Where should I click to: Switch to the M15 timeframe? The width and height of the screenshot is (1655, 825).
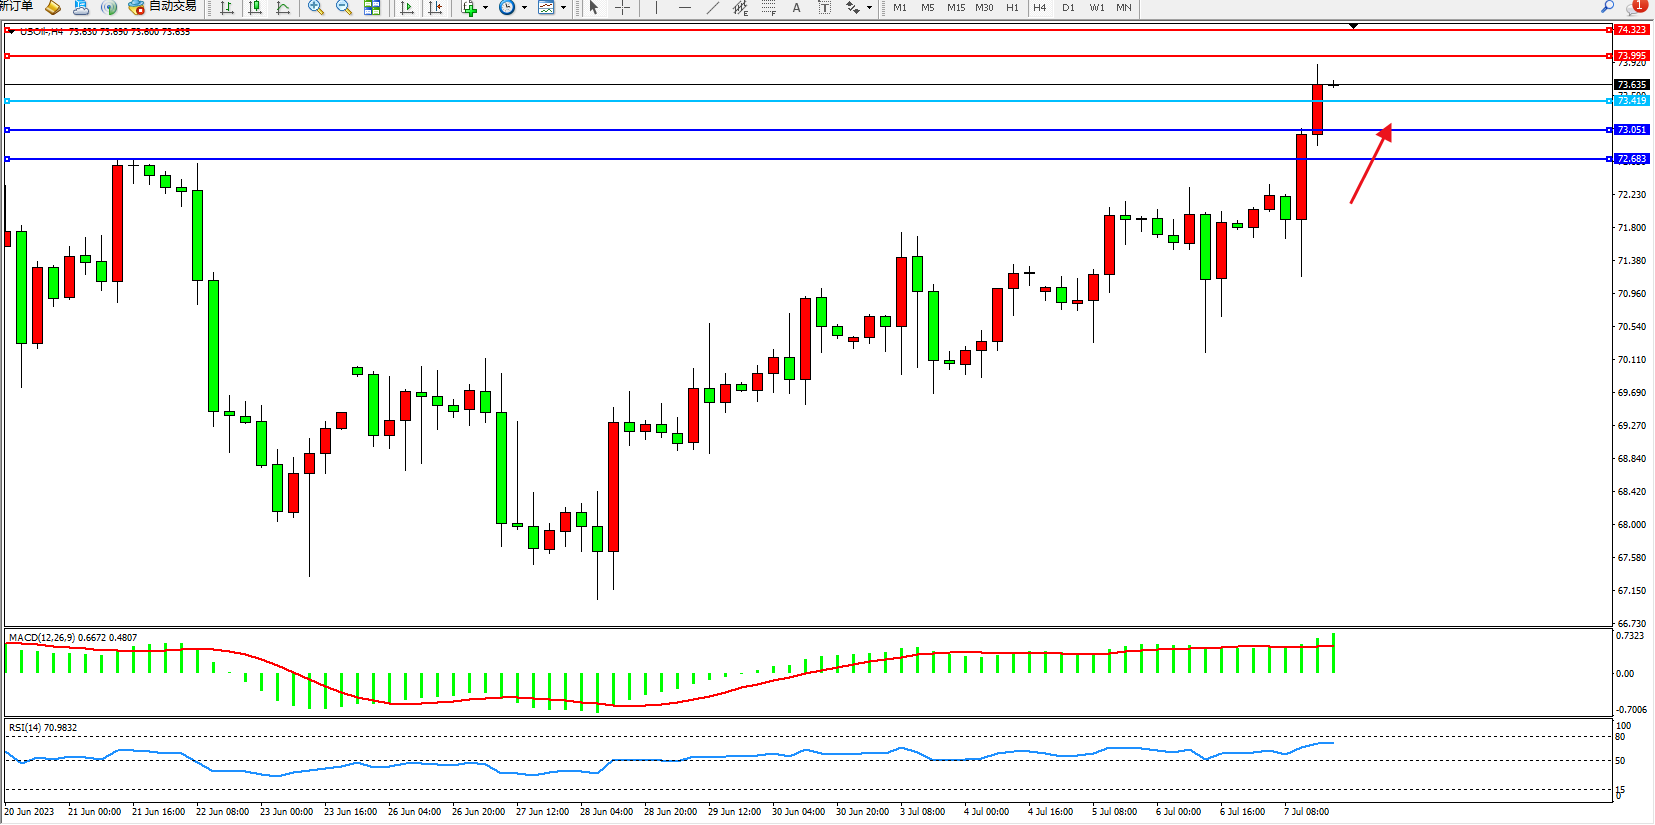(956, 8)
